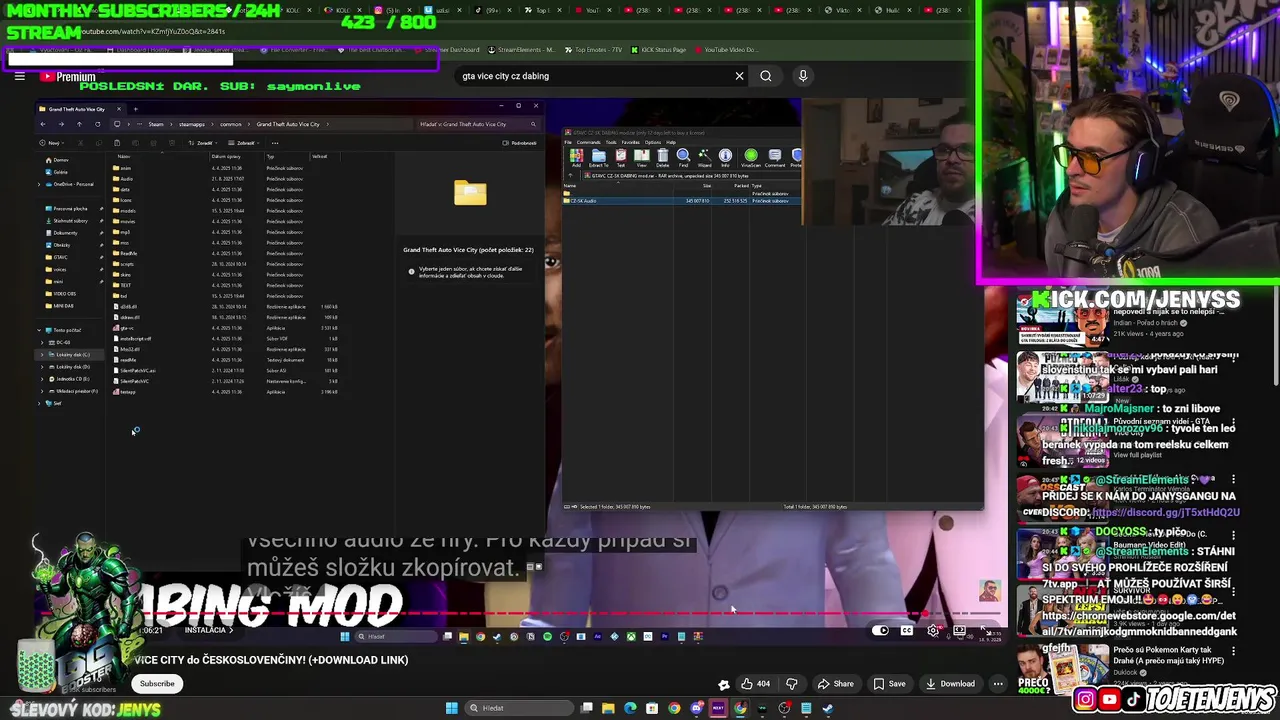Select GTAVC in Explorer sidebar
The image size is (1280, 720).
[x=61, y=257]
